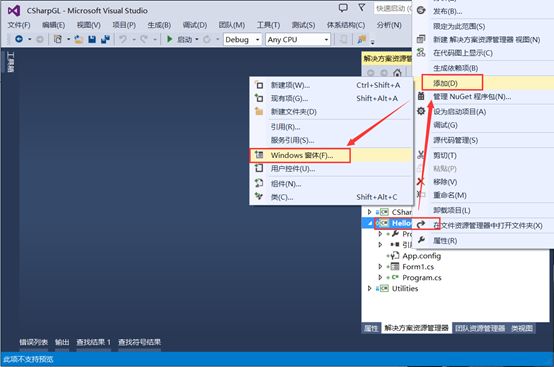
Task: Select App.config in Solution Explorer
Action: (422, 256)
